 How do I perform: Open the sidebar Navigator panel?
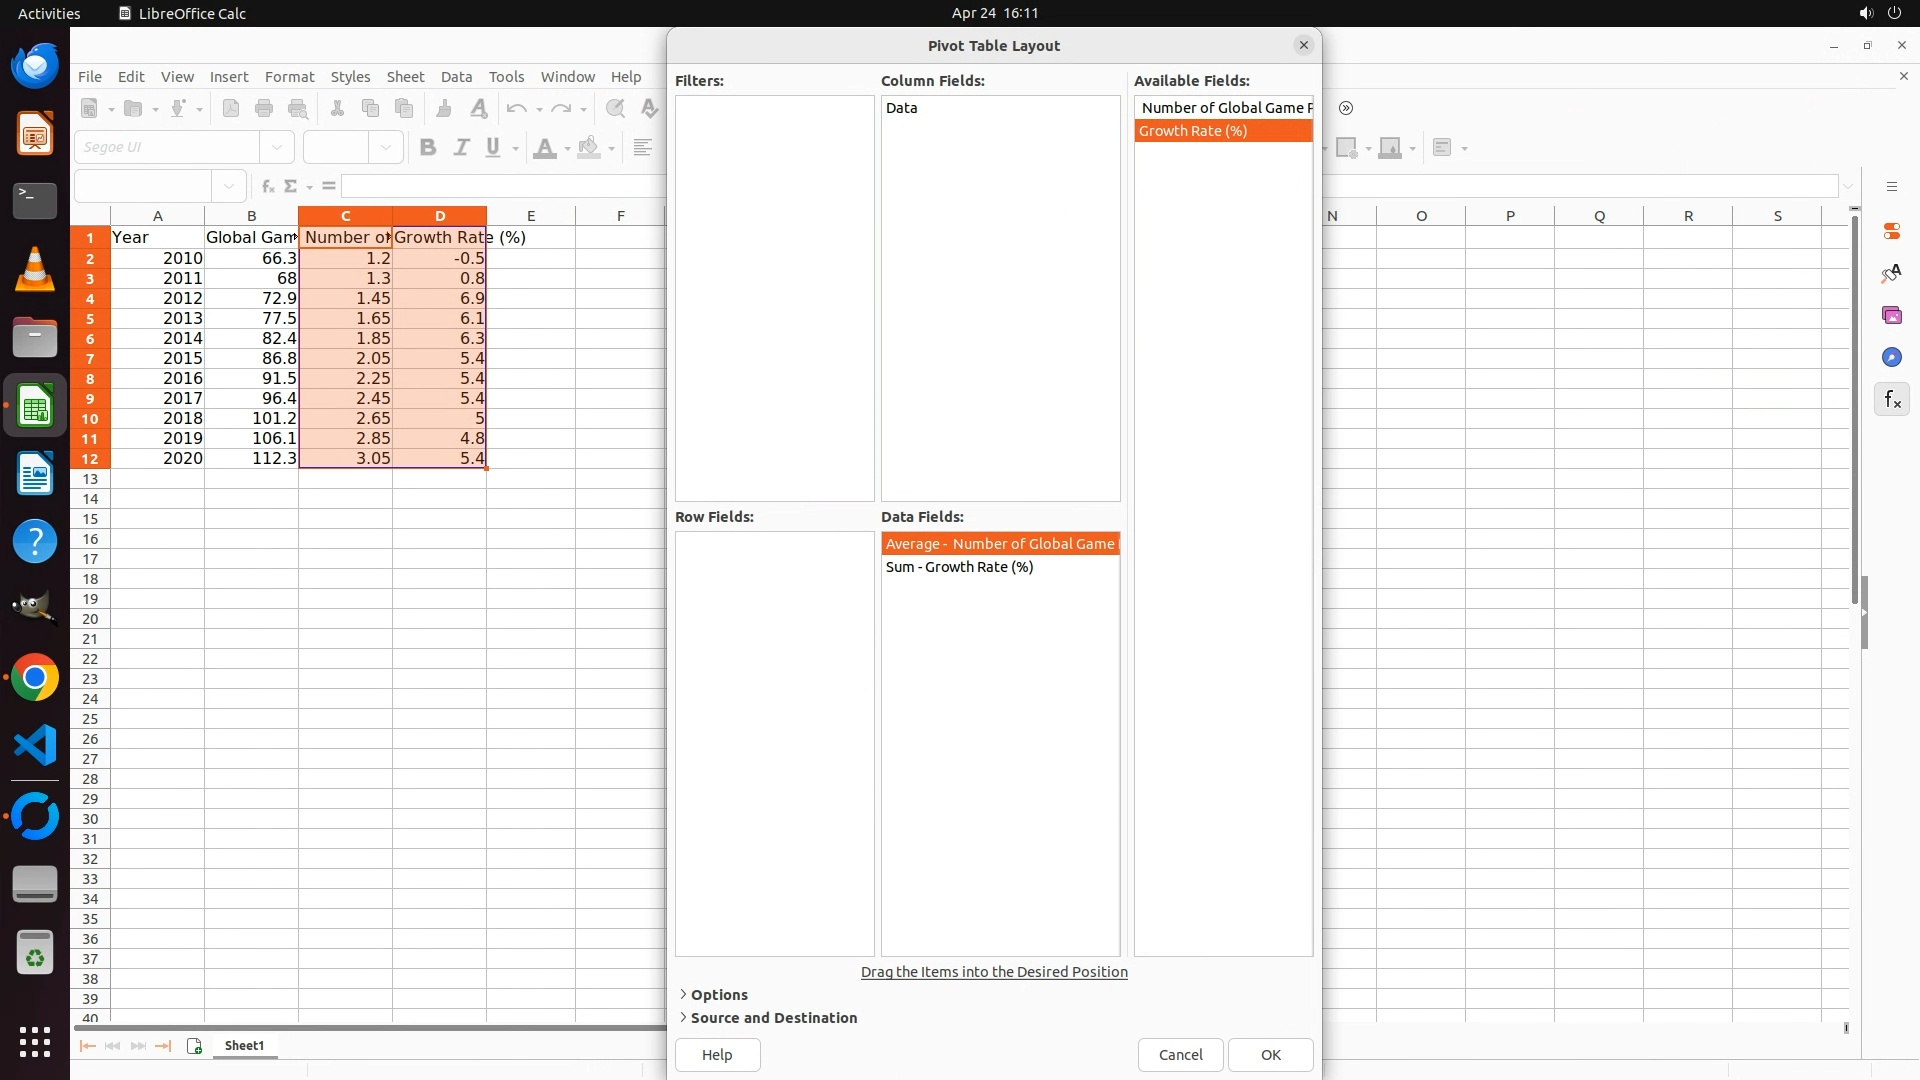[1891, 358]
